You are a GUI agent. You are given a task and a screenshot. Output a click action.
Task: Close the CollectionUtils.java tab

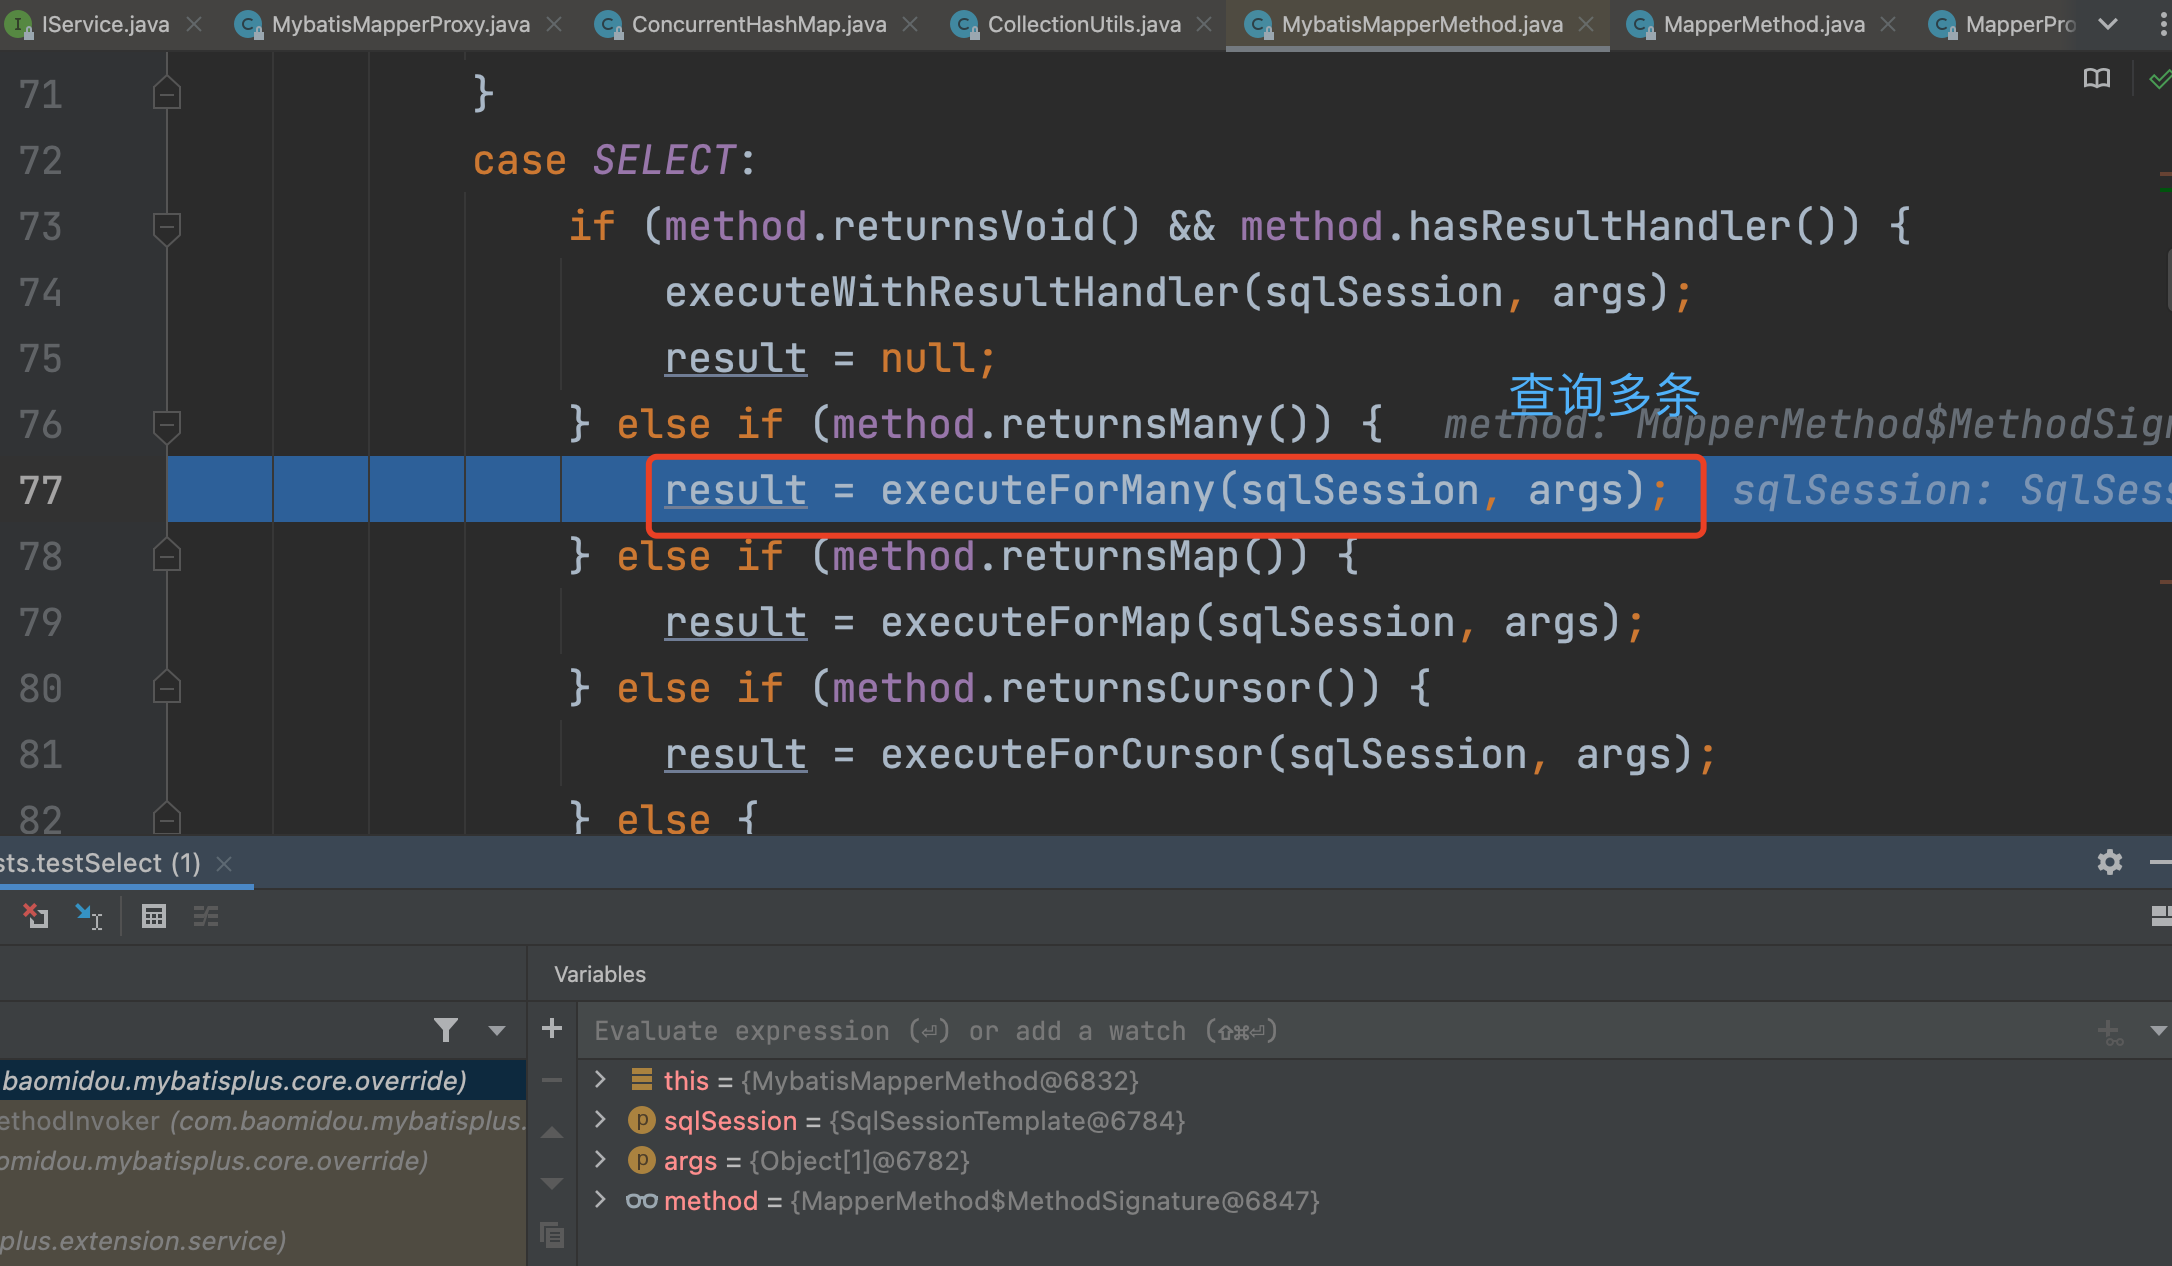tap(1204, 24)
